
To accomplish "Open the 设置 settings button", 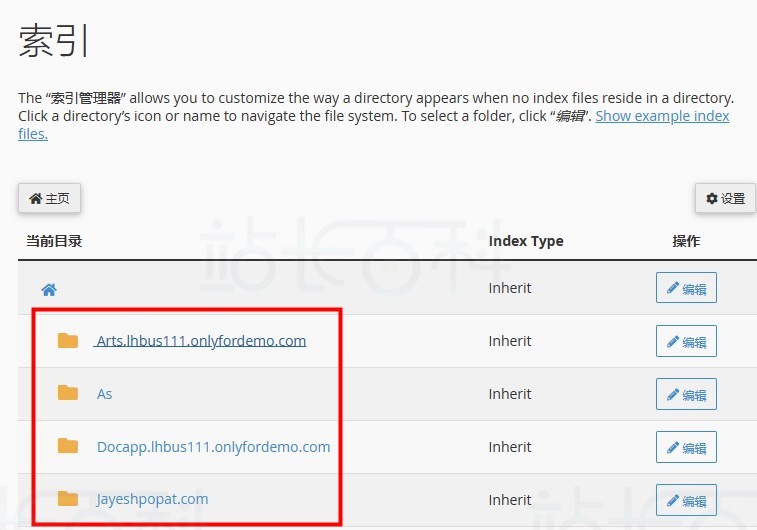I will [725, 198].
